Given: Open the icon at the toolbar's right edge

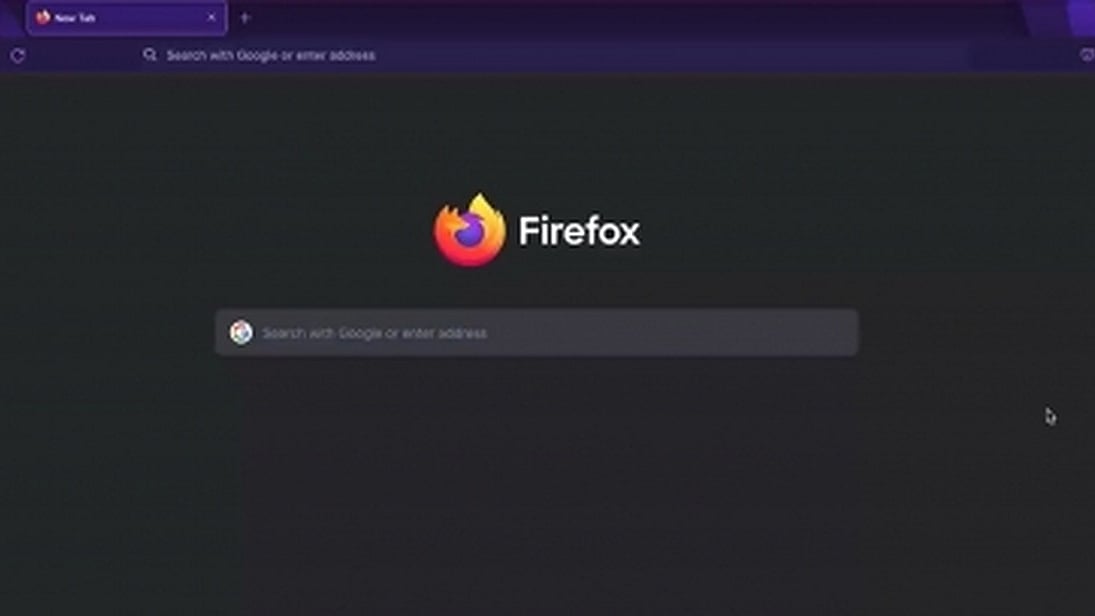Looking at the screenshot, I should (x=1087, y=55).
